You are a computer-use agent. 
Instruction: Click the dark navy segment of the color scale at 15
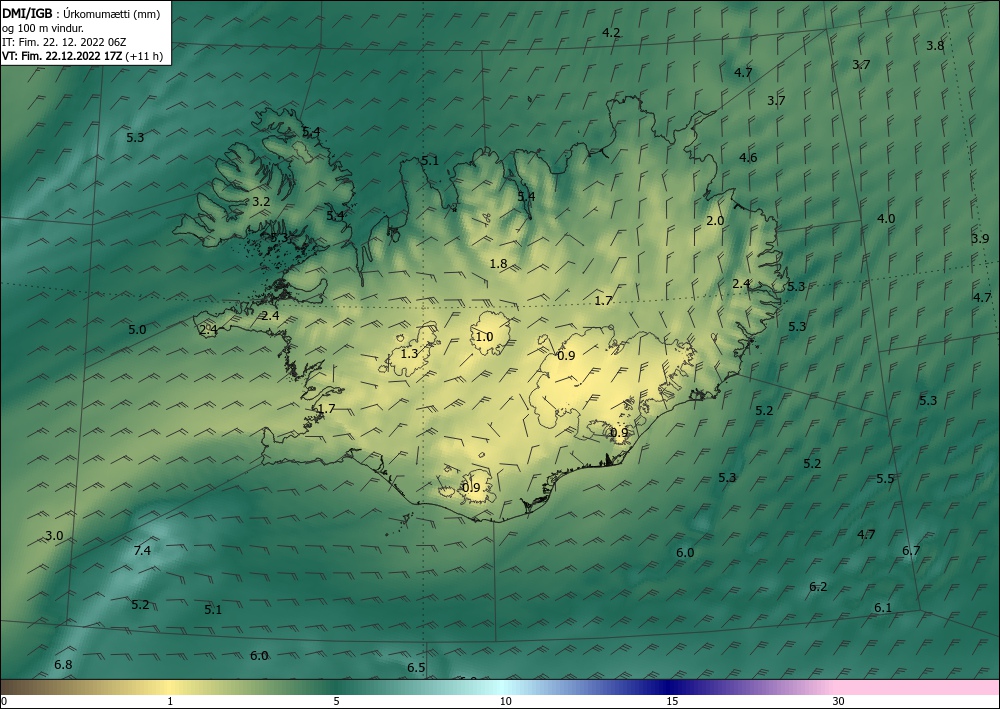672,687
